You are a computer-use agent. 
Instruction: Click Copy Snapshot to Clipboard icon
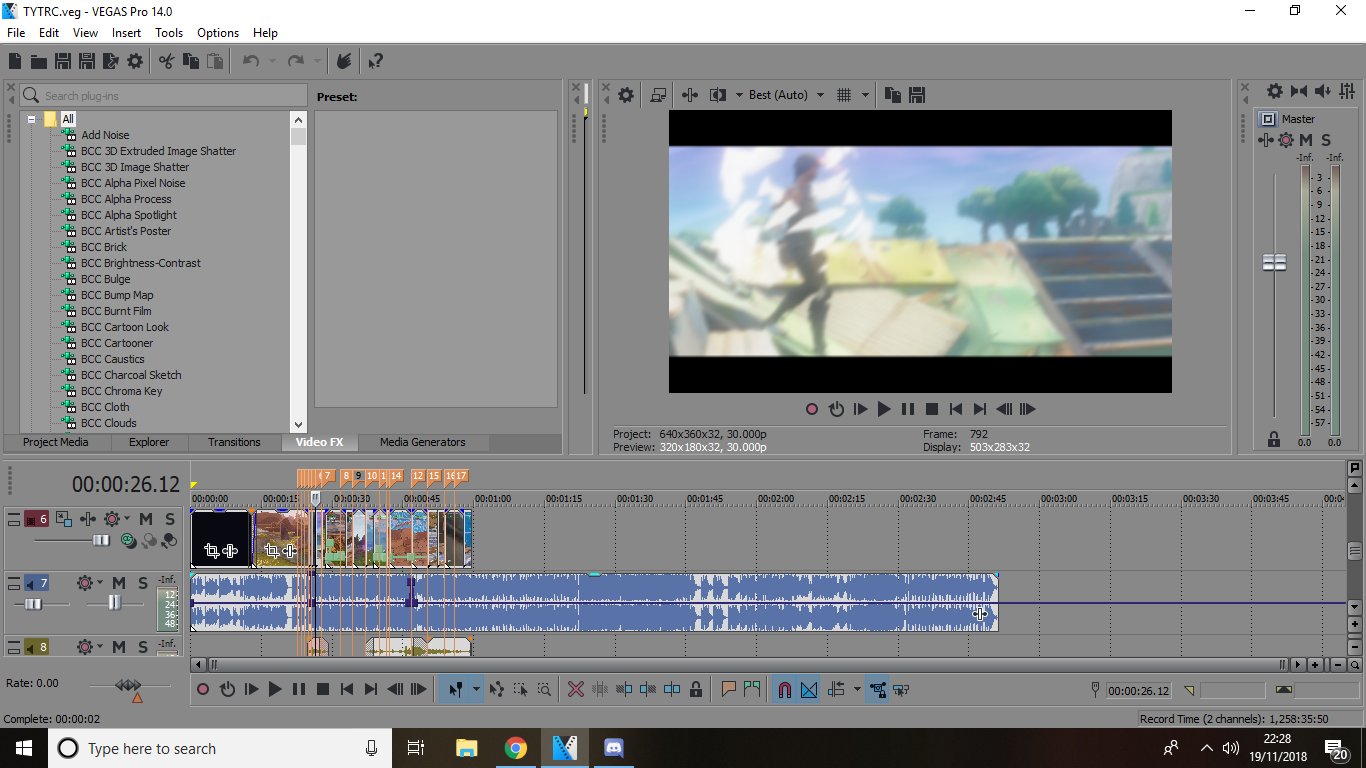(893, 95)
